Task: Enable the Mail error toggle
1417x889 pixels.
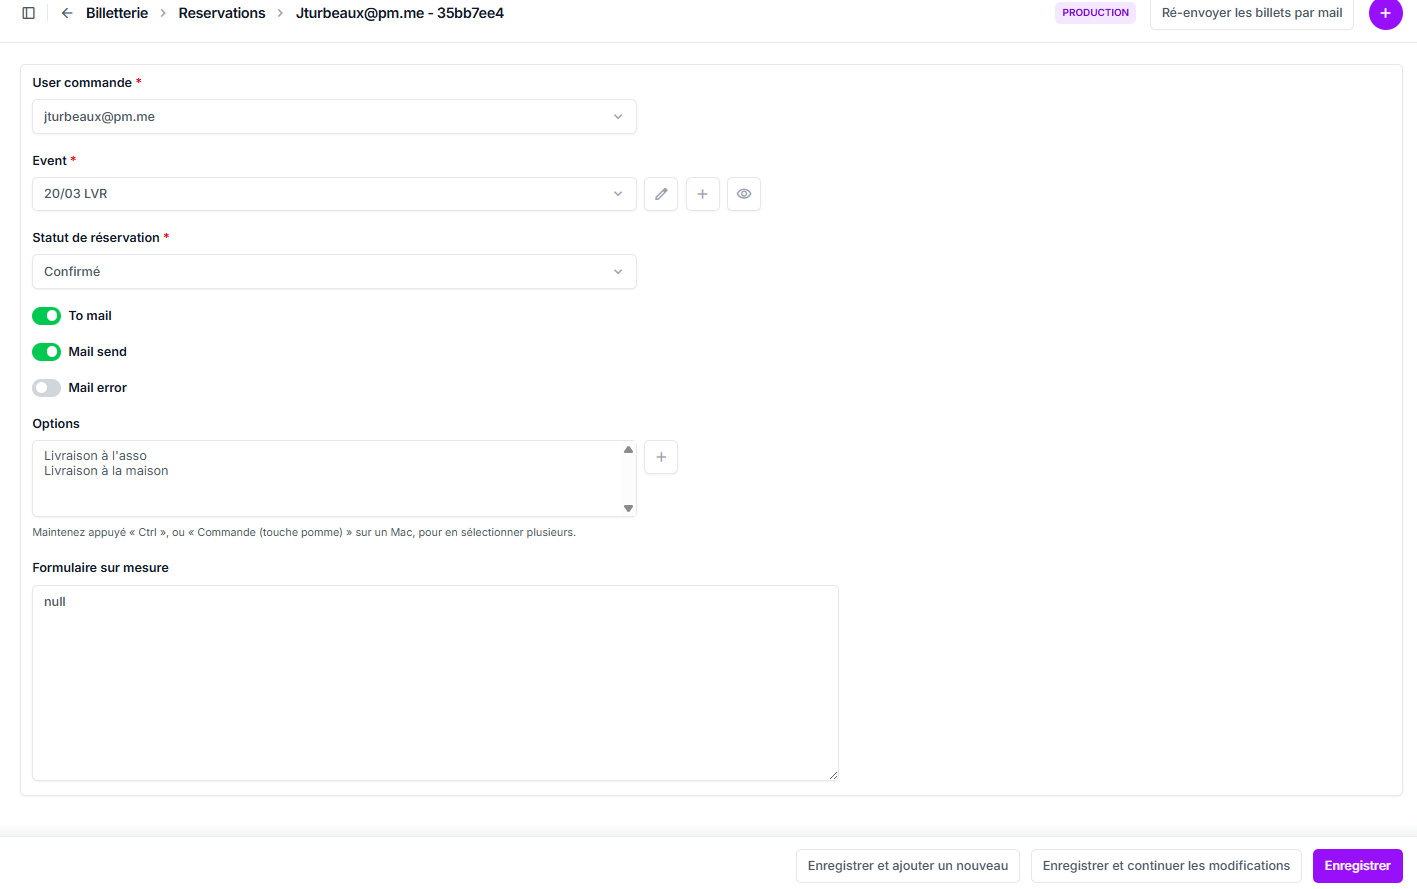Action: 47,388
